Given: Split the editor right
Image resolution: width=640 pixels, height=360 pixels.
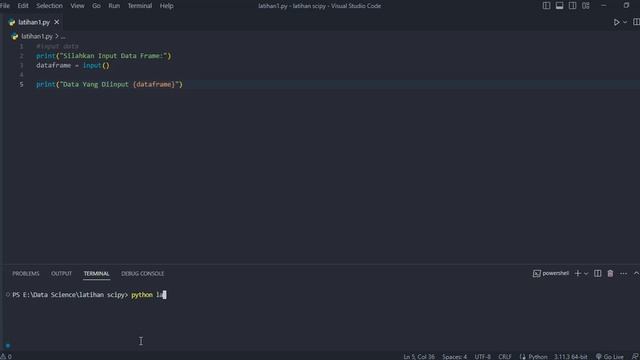Looking at the screenshot, I should [x=636, y=22].
